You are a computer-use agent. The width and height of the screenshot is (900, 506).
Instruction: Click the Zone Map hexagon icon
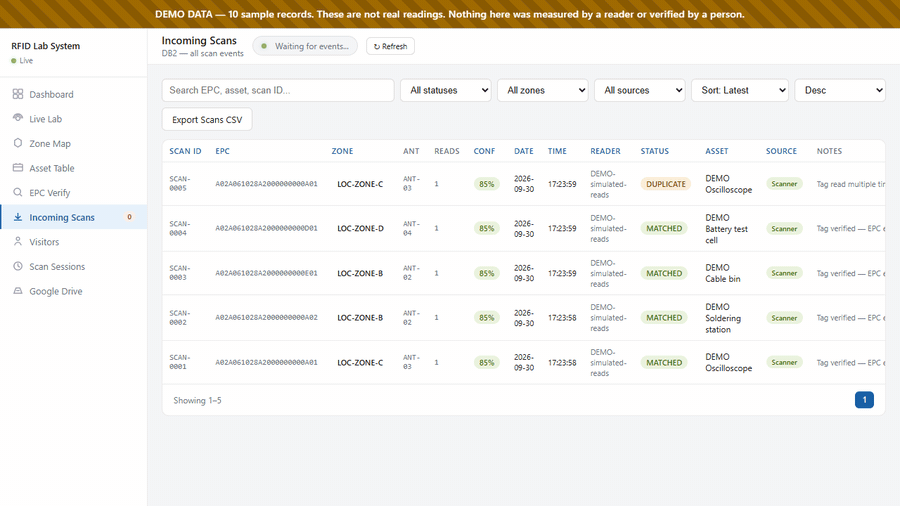18,143
